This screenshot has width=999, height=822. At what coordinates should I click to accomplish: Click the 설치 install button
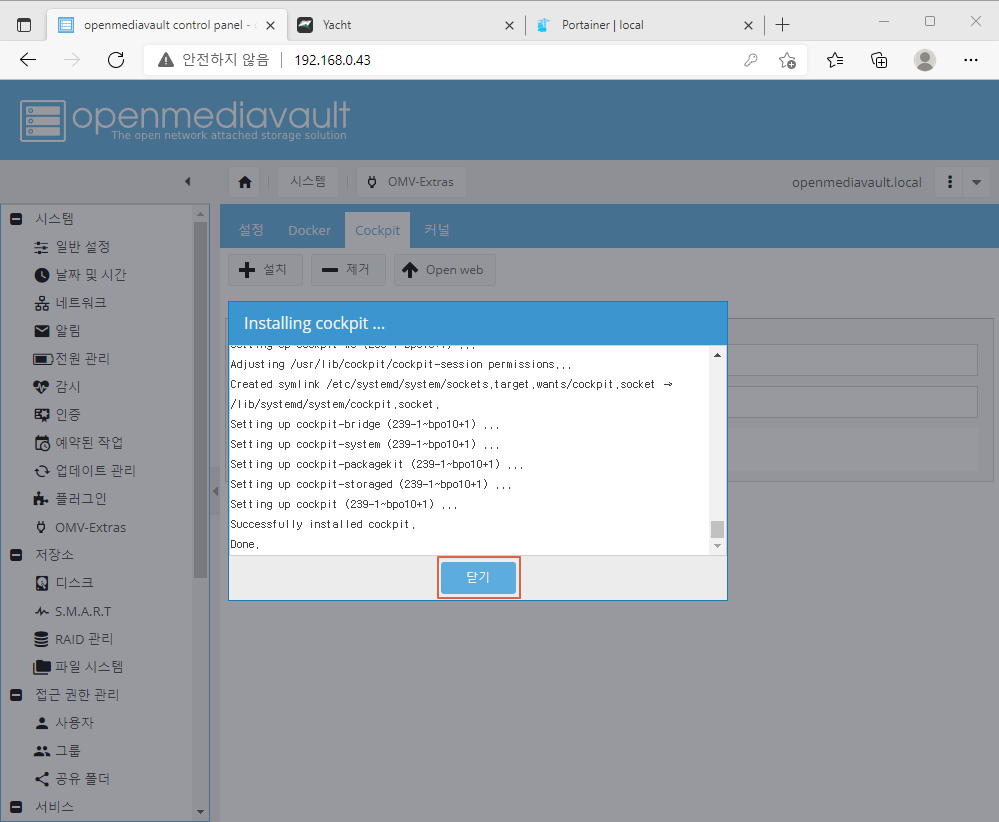(x=265, y=270)
